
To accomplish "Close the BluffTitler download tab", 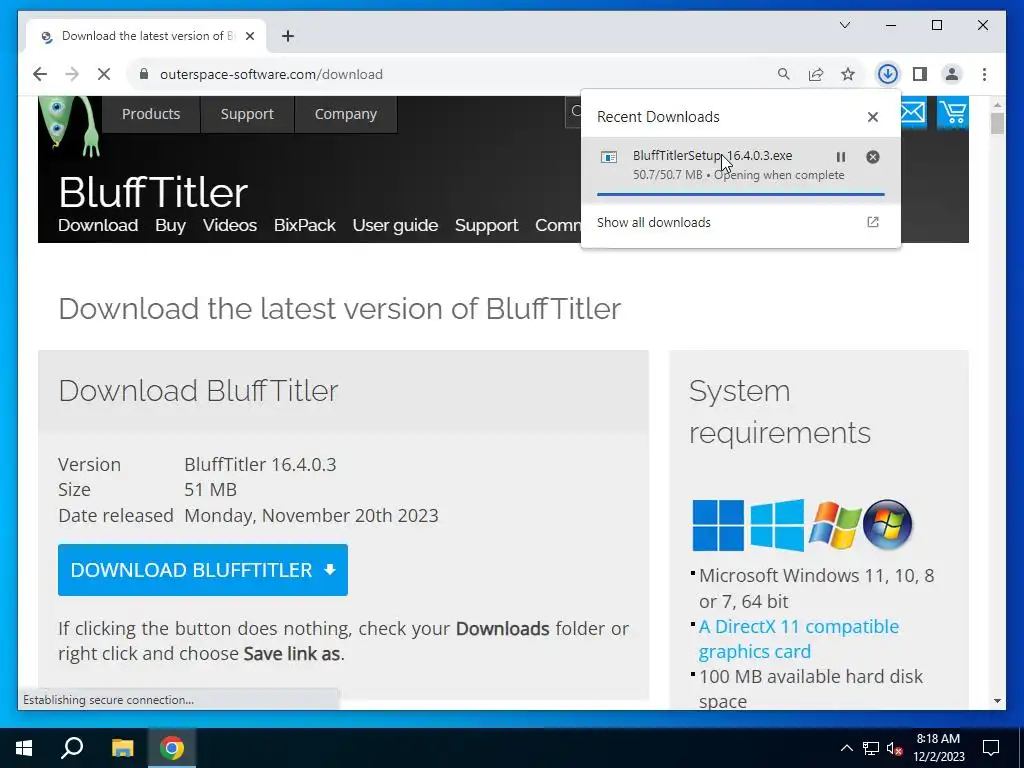I will coord(250,36).
